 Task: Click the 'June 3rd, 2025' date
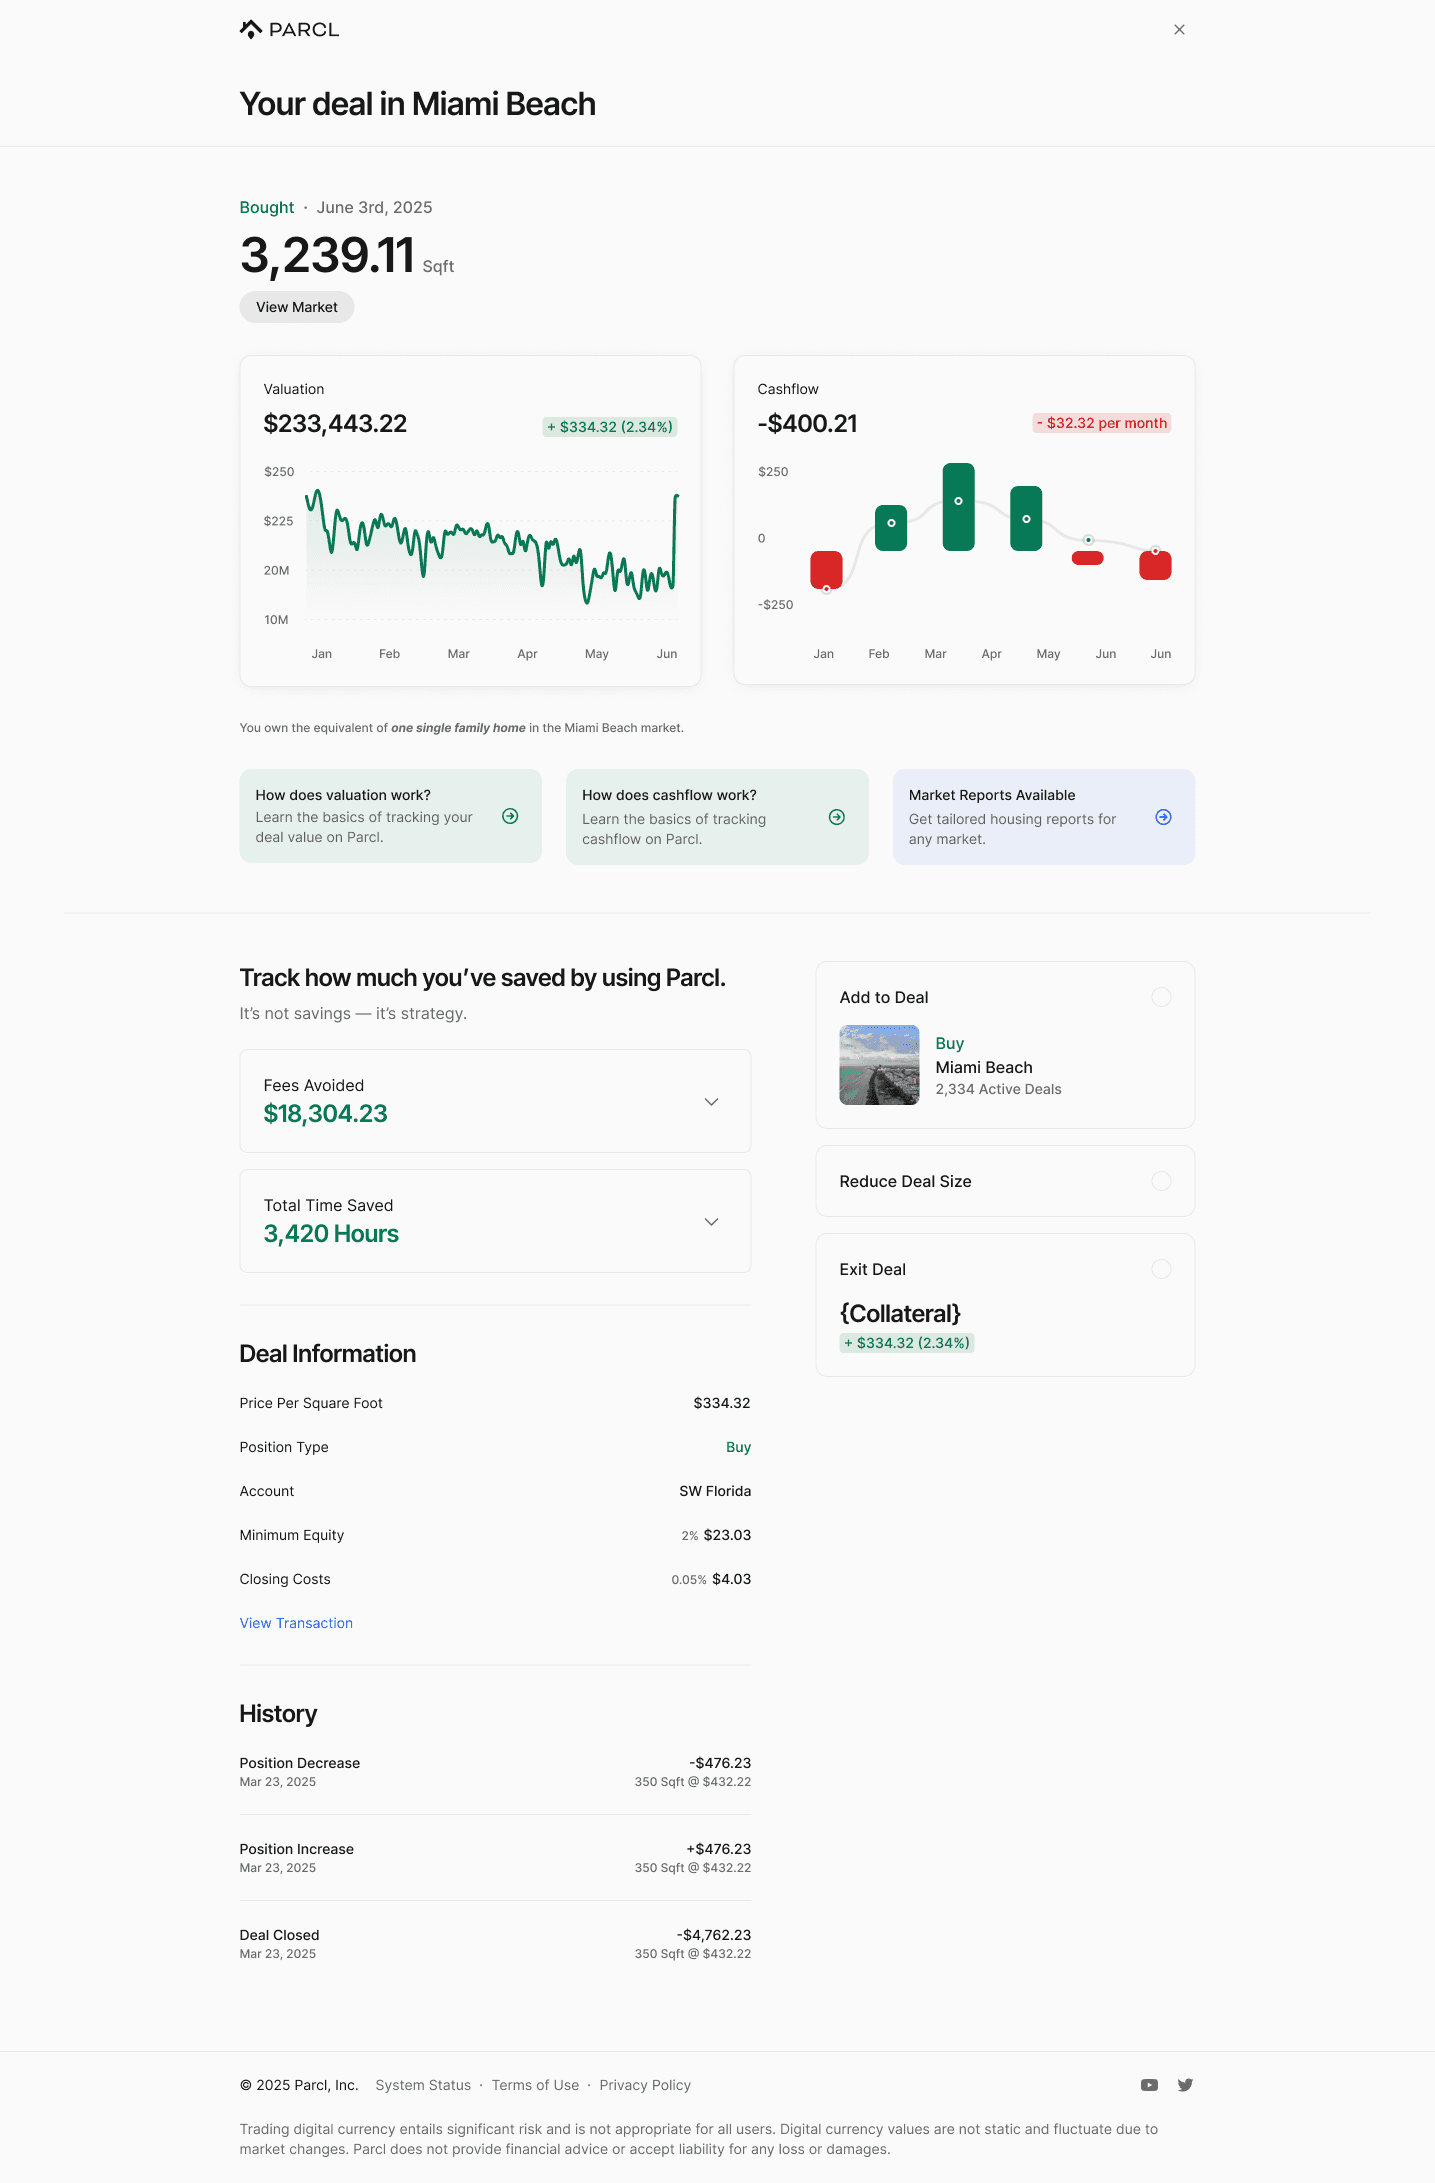374,207
